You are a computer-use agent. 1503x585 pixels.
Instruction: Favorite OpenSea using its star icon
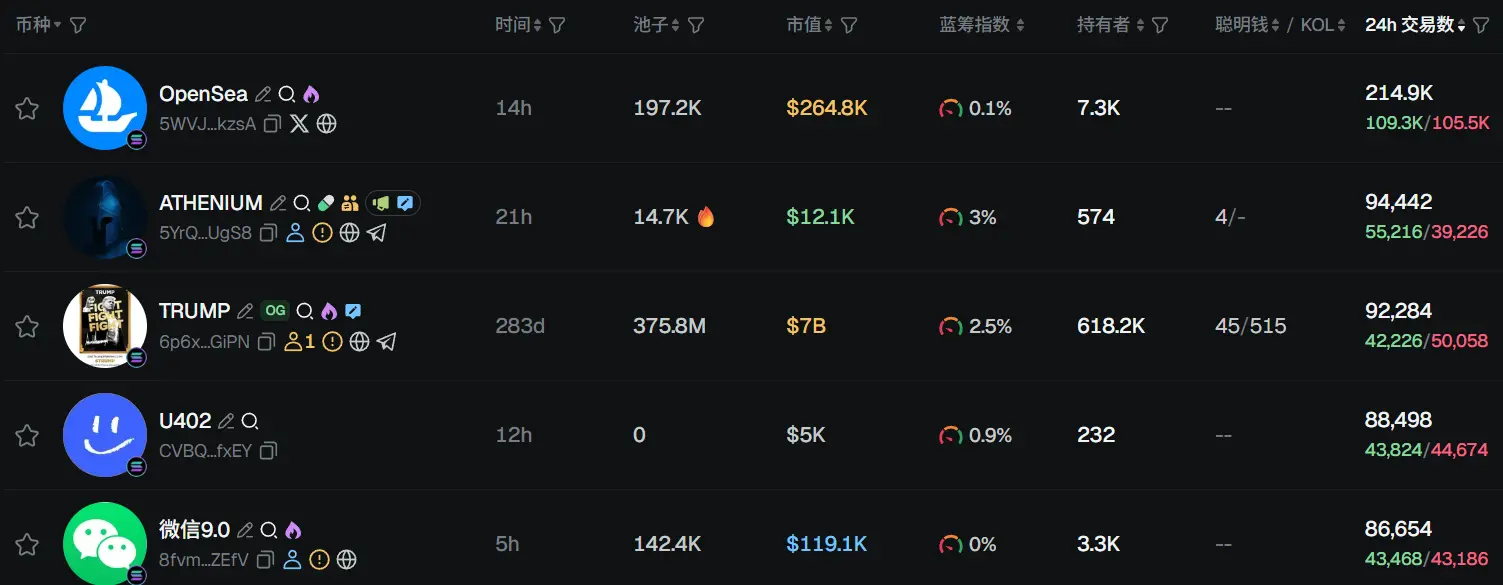27,107
